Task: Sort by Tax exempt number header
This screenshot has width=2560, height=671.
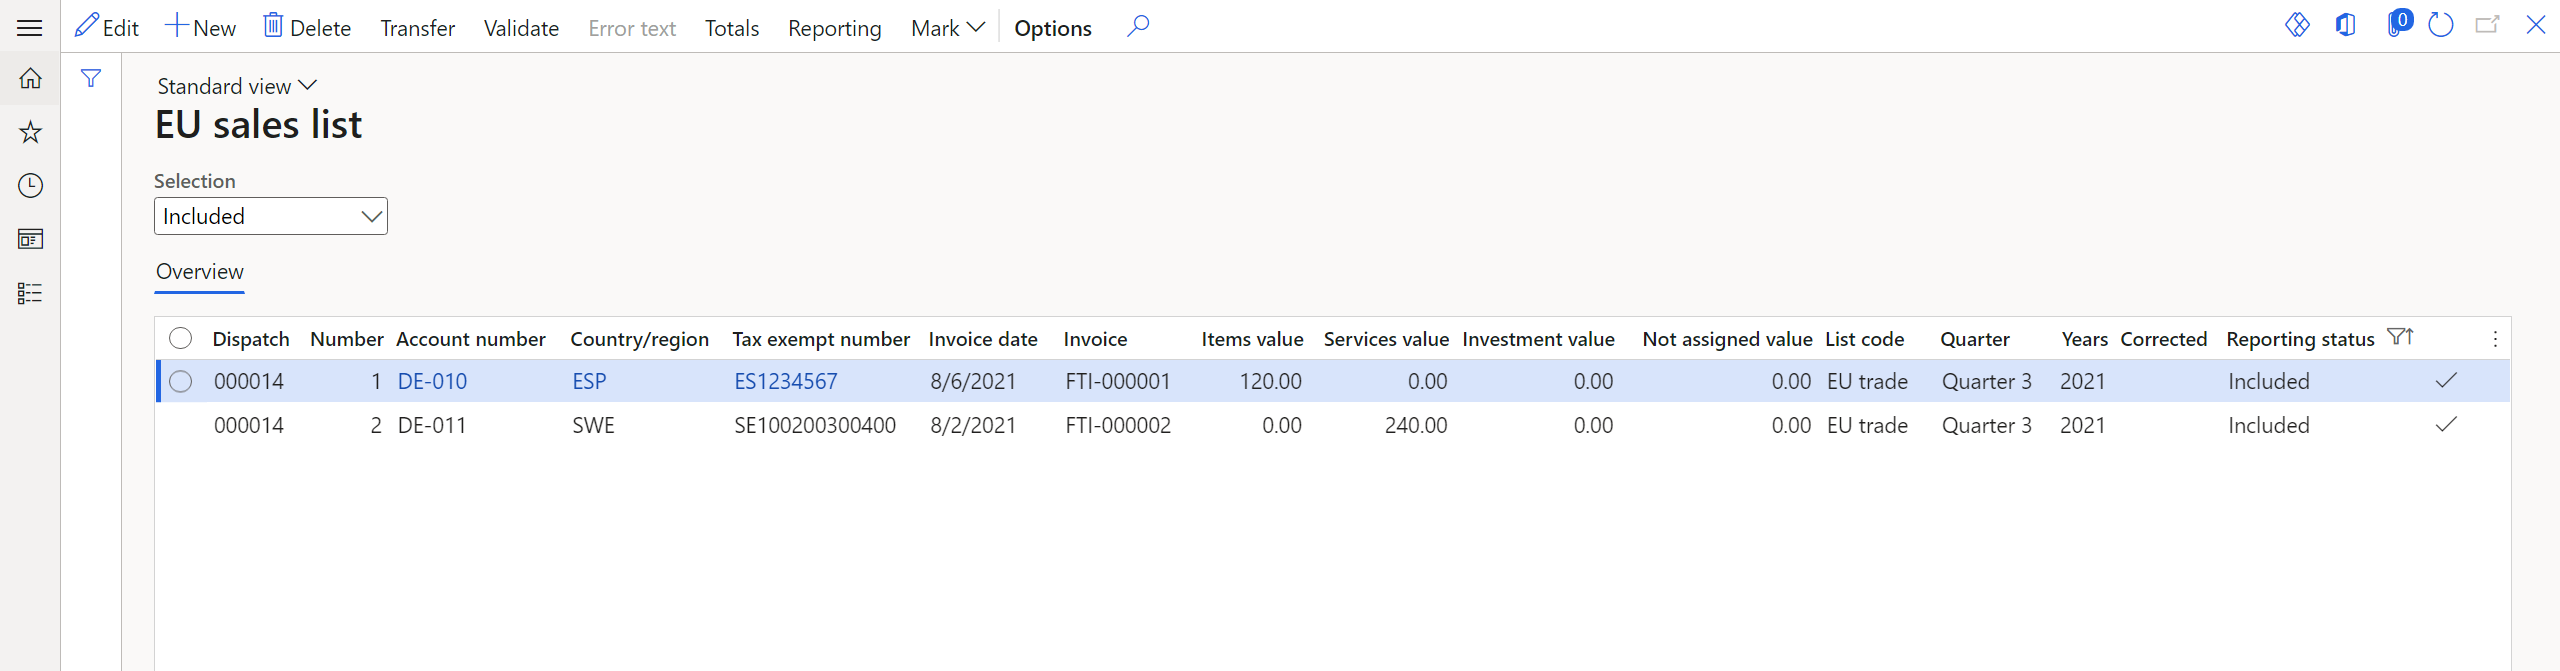Action: pos(821,339)
